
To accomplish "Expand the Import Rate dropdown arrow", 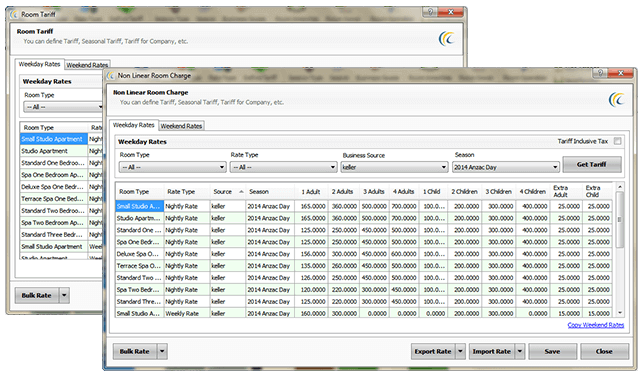I will click(x=520, y=351).
